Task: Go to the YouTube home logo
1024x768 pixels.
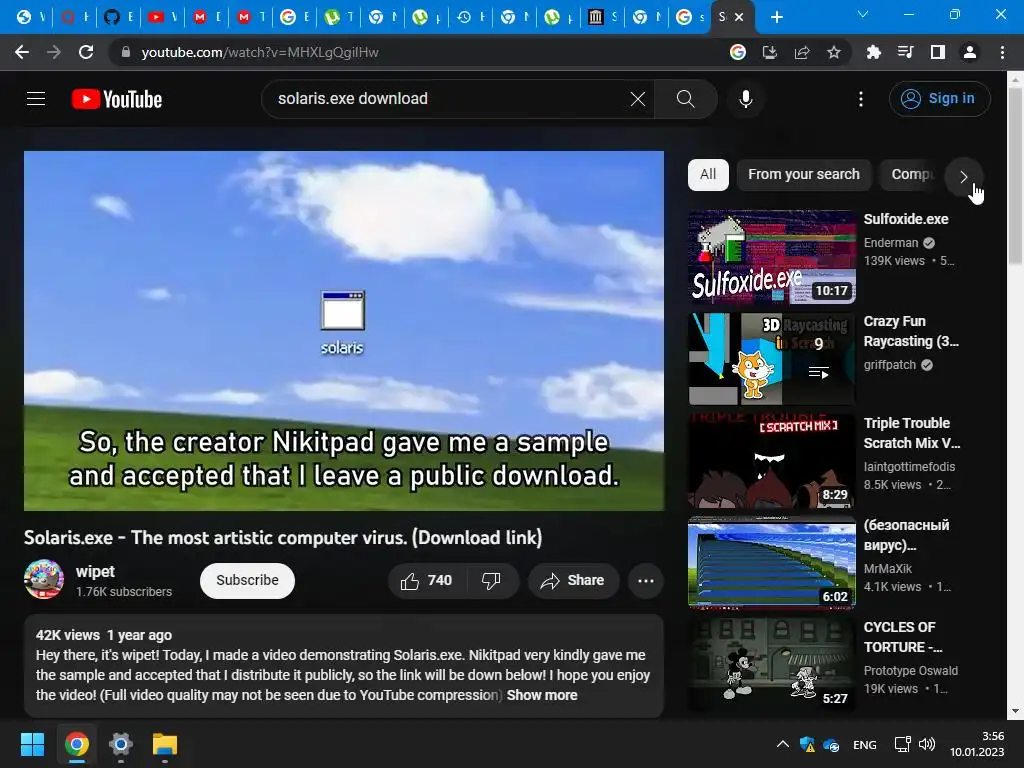Action: (x=117, y=99)
